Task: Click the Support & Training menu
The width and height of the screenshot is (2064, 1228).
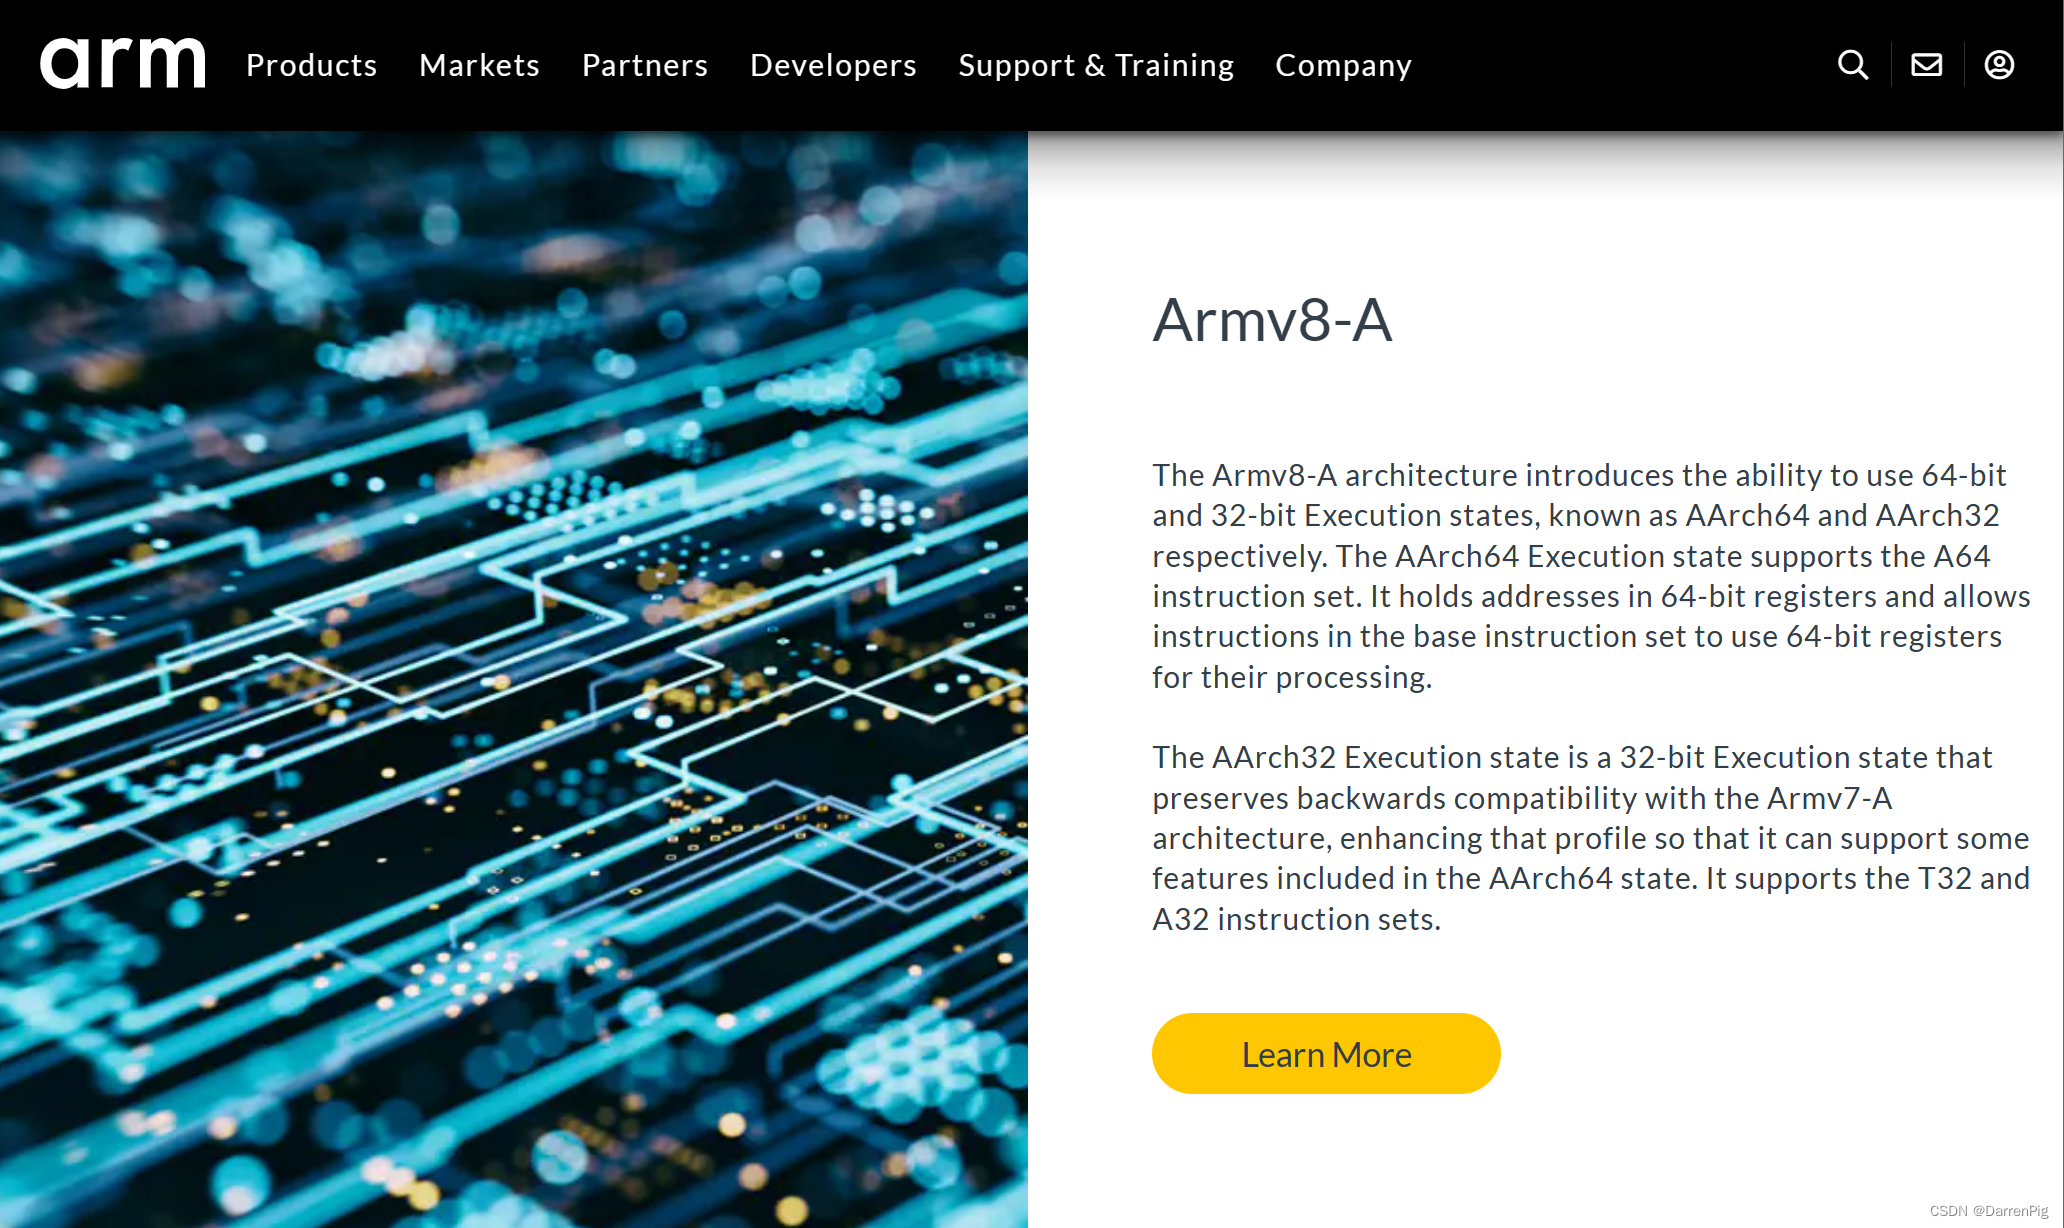Action: click(x=1096, y=64)
